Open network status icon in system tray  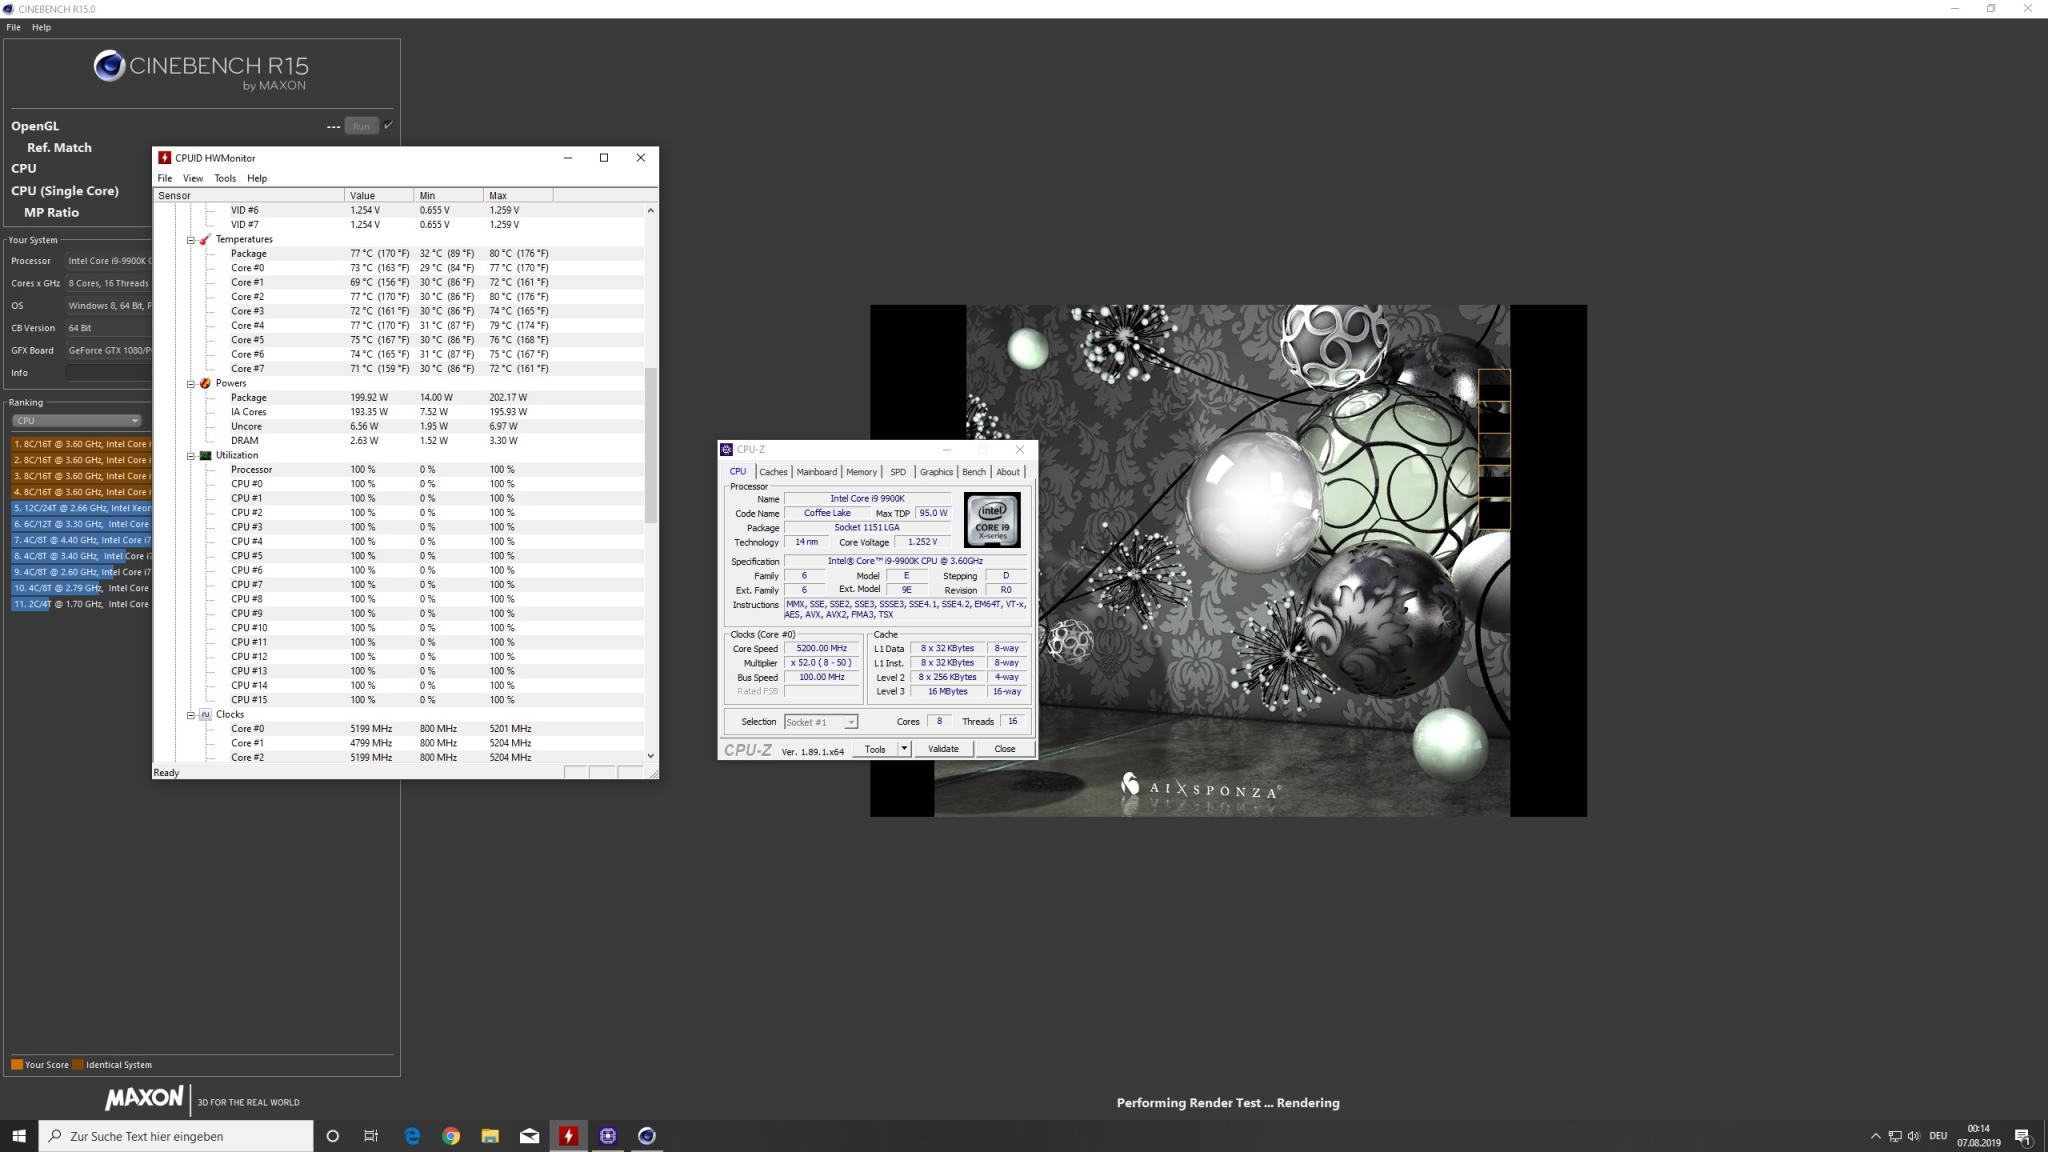click(x=1894, y=1136)
